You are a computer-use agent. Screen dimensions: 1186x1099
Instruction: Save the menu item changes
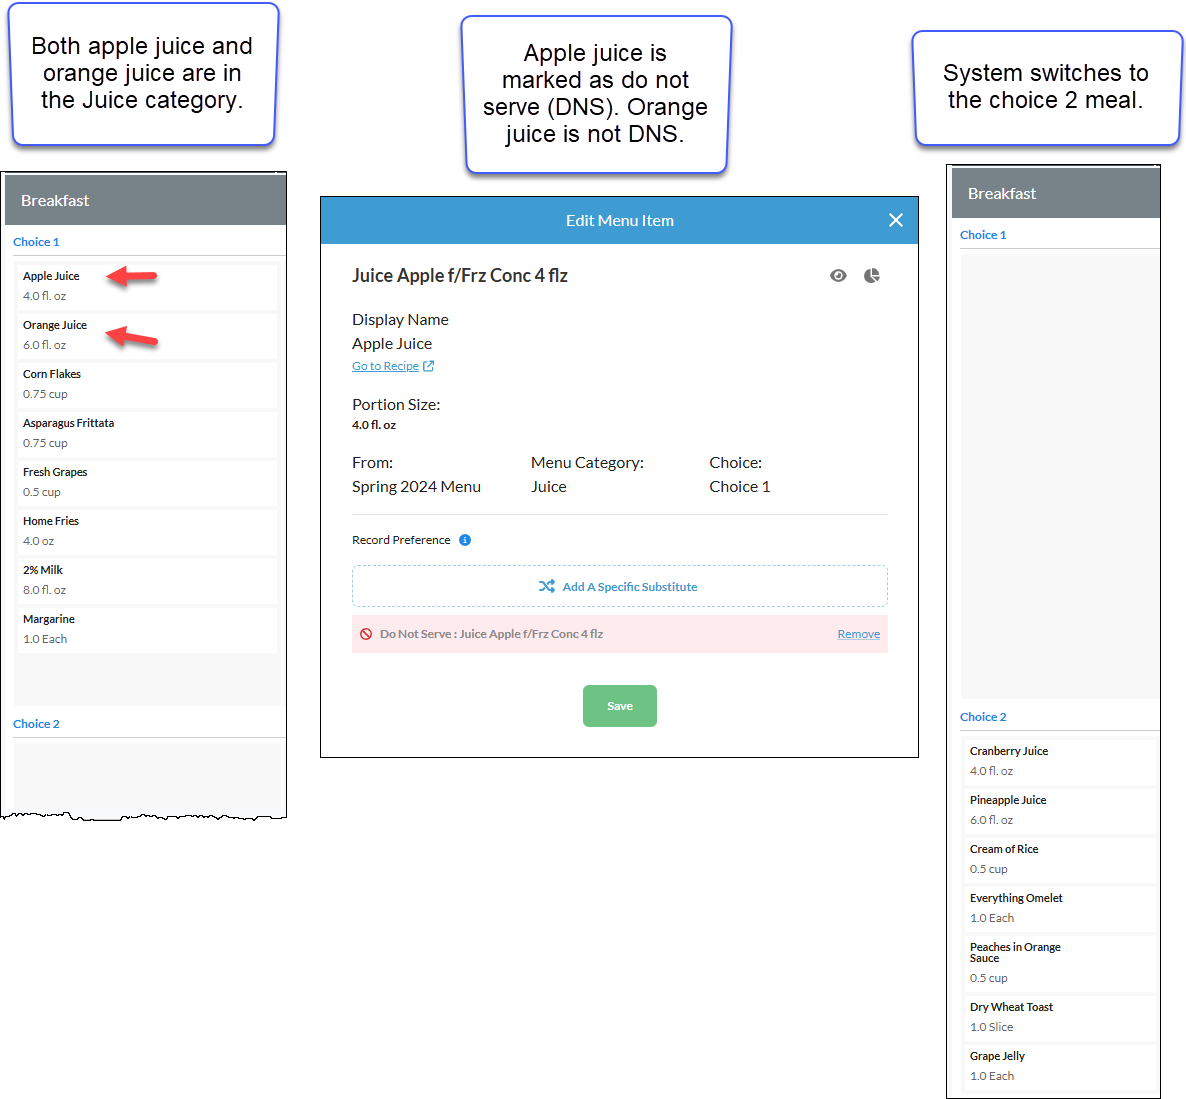coord(619,706)
